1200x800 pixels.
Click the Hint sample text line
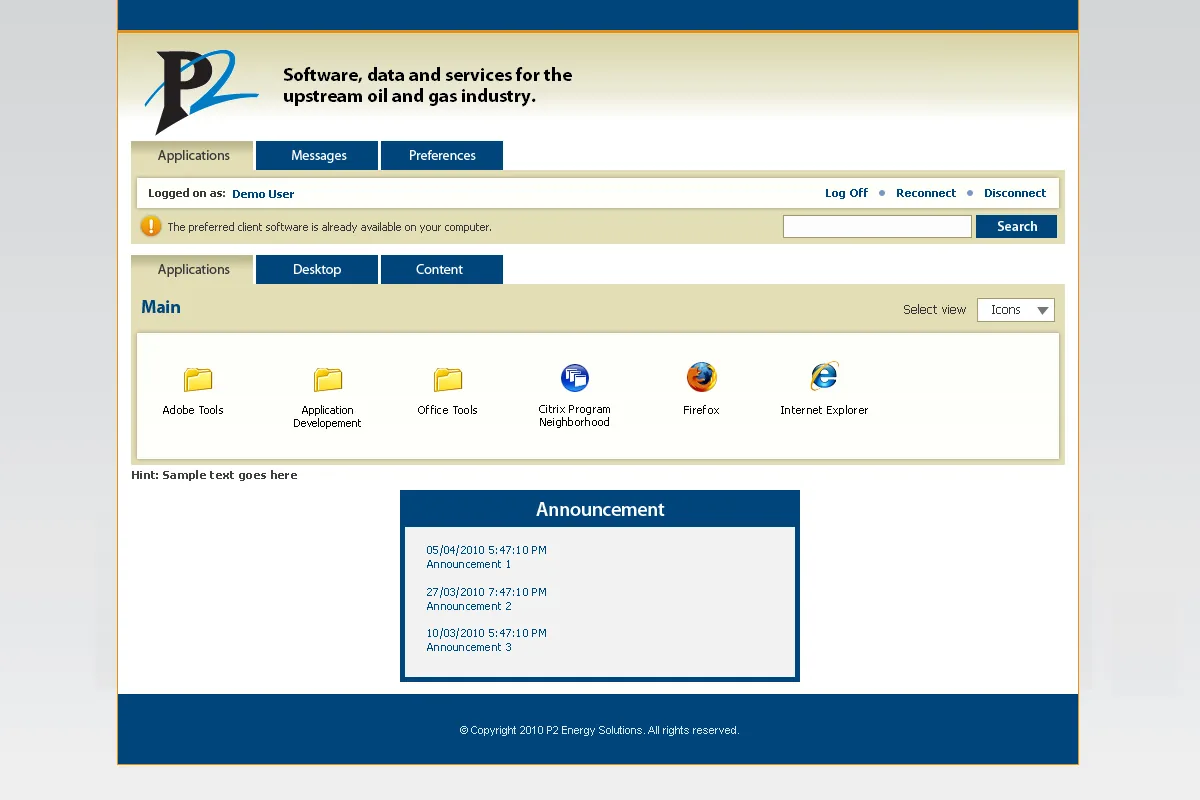point(214,475)
